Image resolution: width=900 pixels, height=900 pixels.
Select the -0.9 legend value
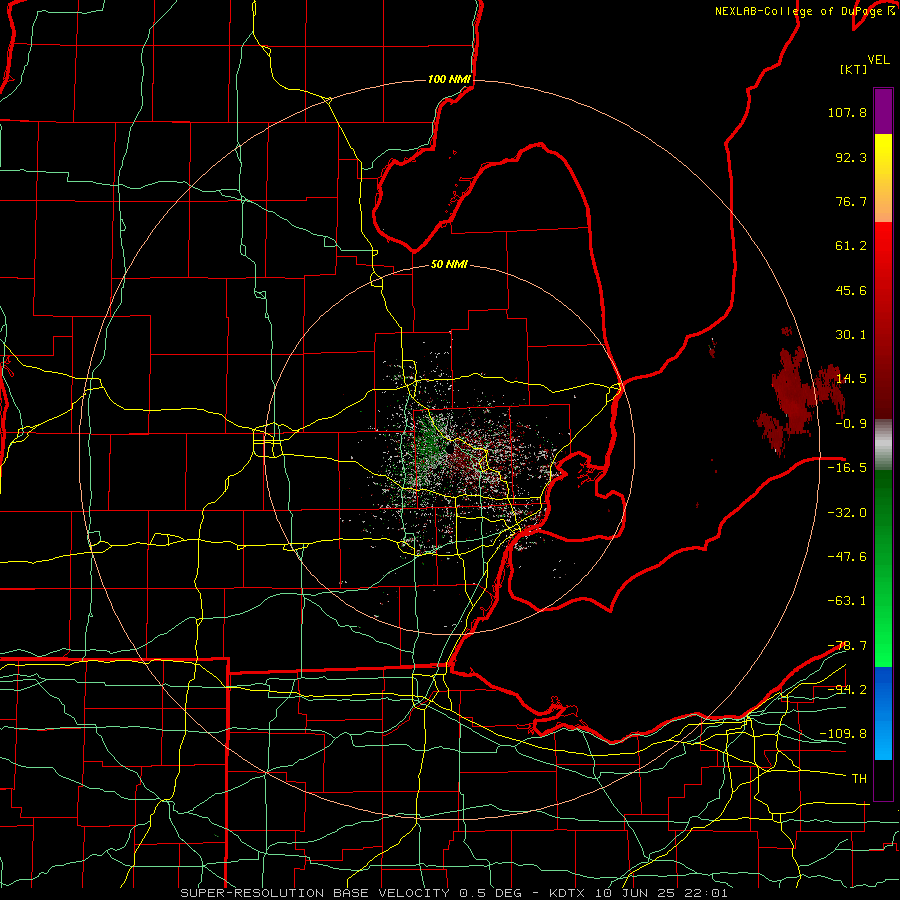tap(851, 424)
